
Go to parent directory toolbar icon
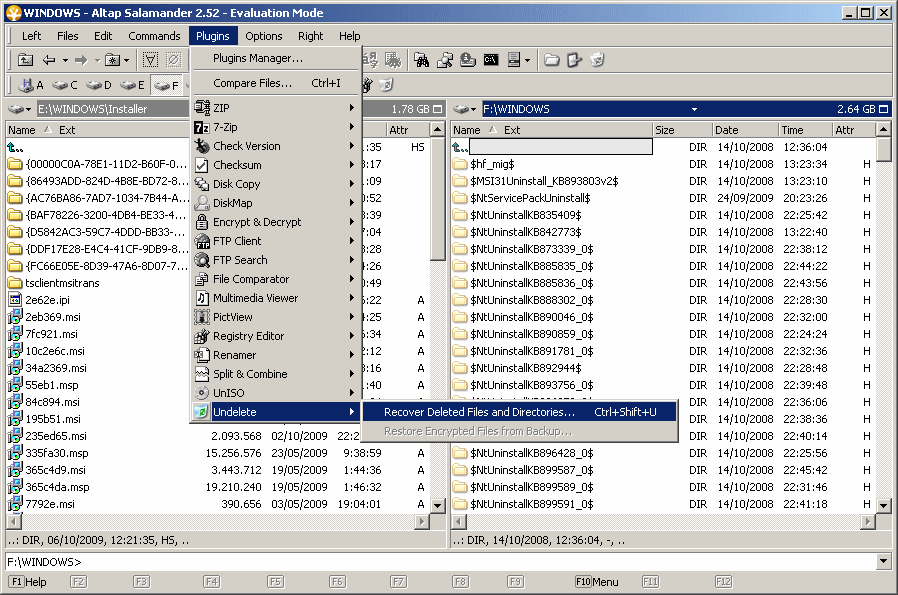pos(25,60)
